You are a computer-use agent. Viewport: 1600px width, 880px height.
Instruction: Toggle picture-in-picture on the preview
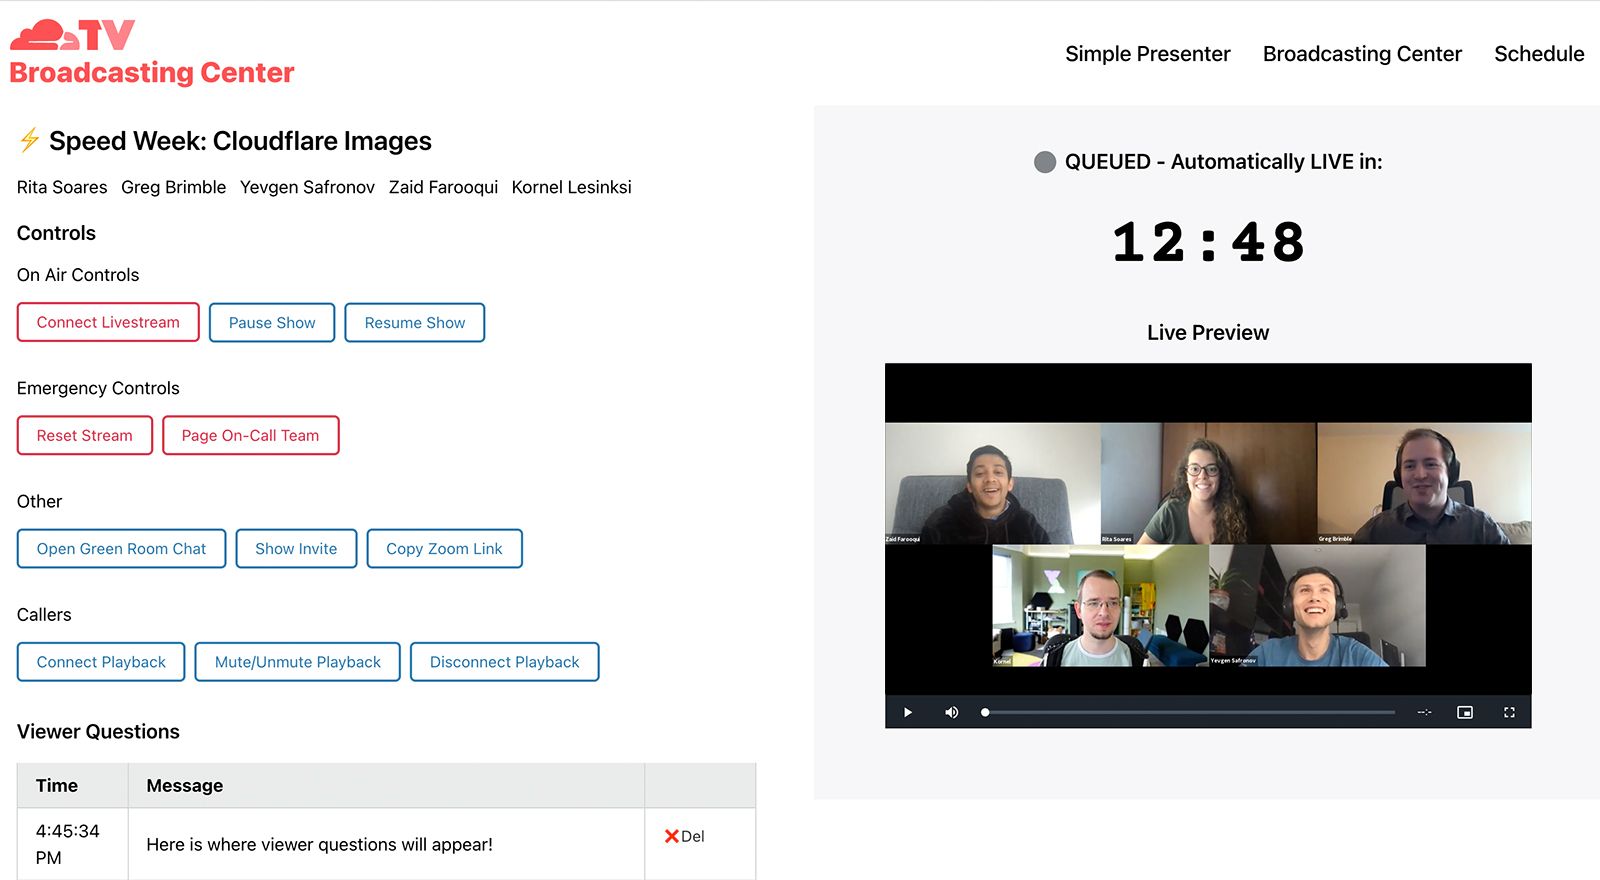point(1465,712)
